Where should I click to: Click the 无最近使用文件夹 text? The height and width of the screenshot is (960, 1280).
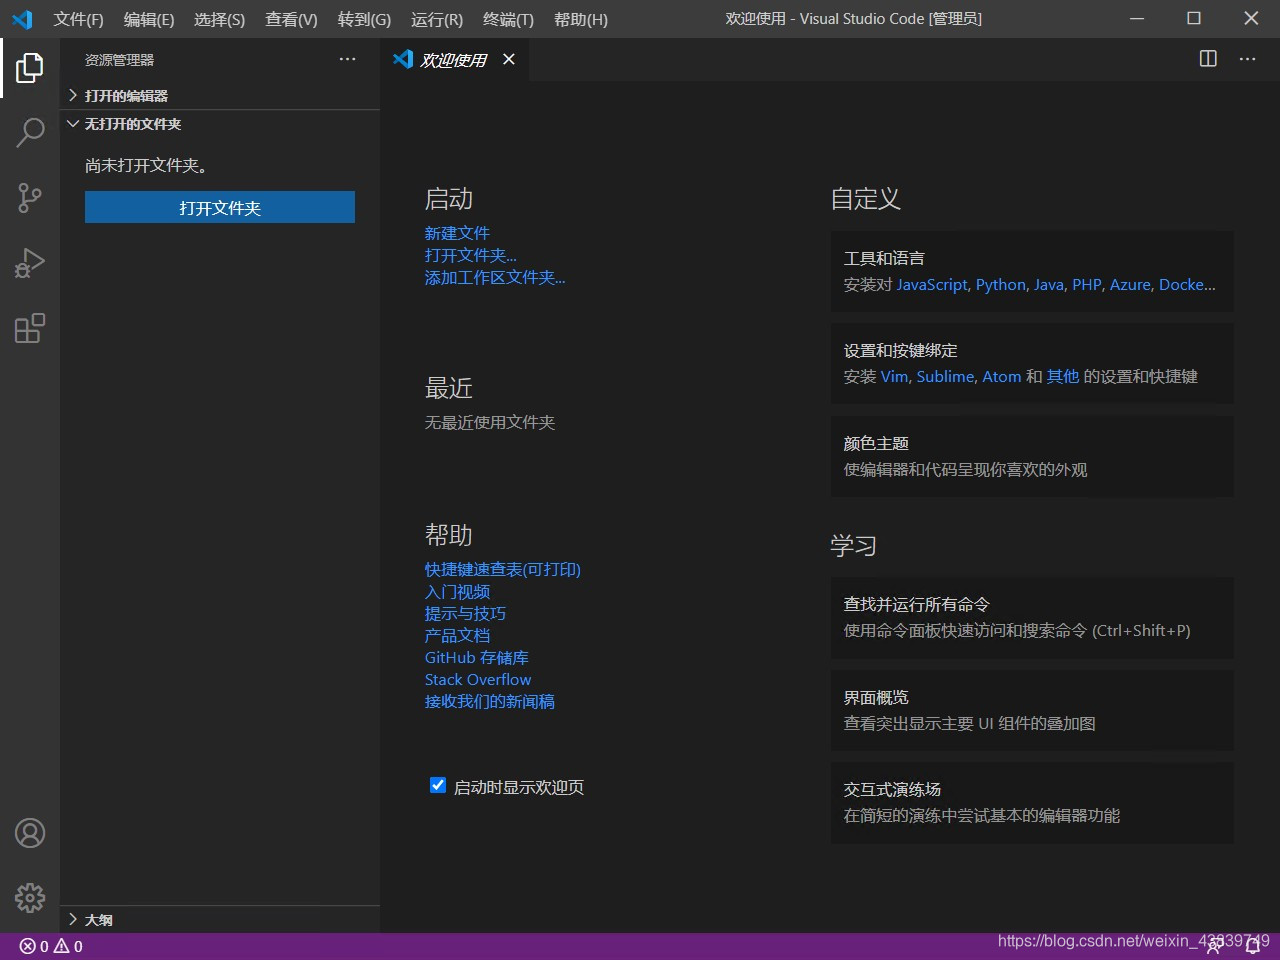[490, 422]
